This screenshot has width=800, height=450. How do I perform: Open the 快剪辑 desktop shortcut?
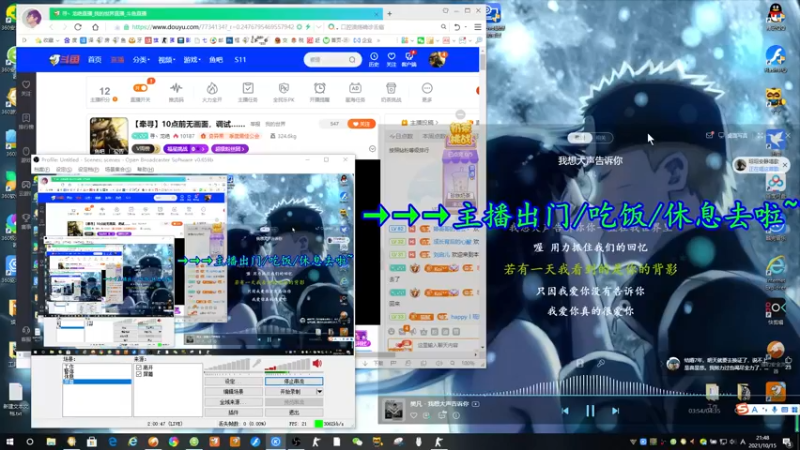pos(776,310)
